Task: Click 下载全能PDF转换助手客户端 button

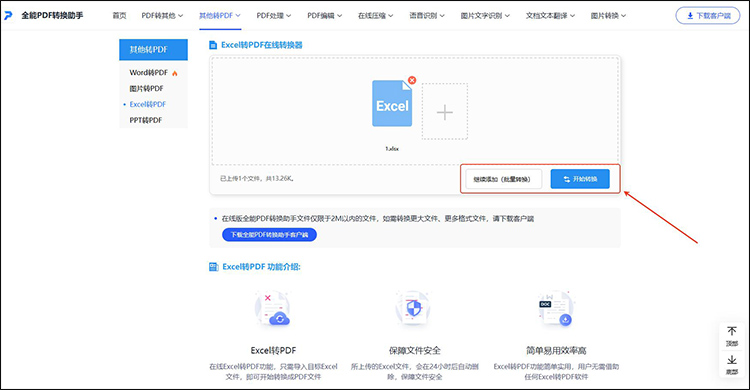Action: click(269, 234)
